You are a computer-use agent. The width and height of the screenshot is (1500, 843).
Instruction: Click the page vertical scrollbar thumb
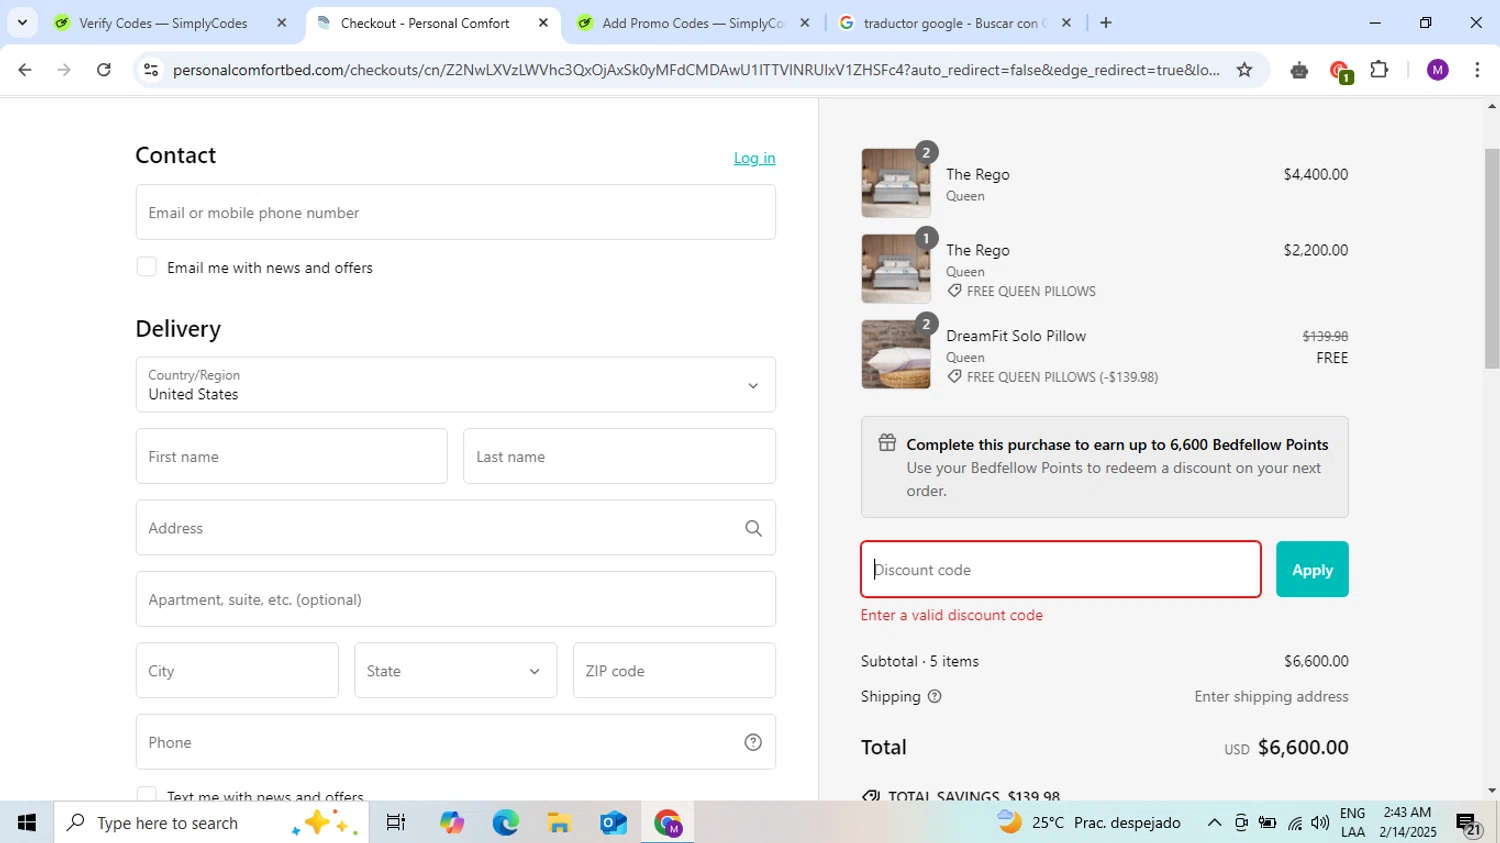click(1491, 258)
